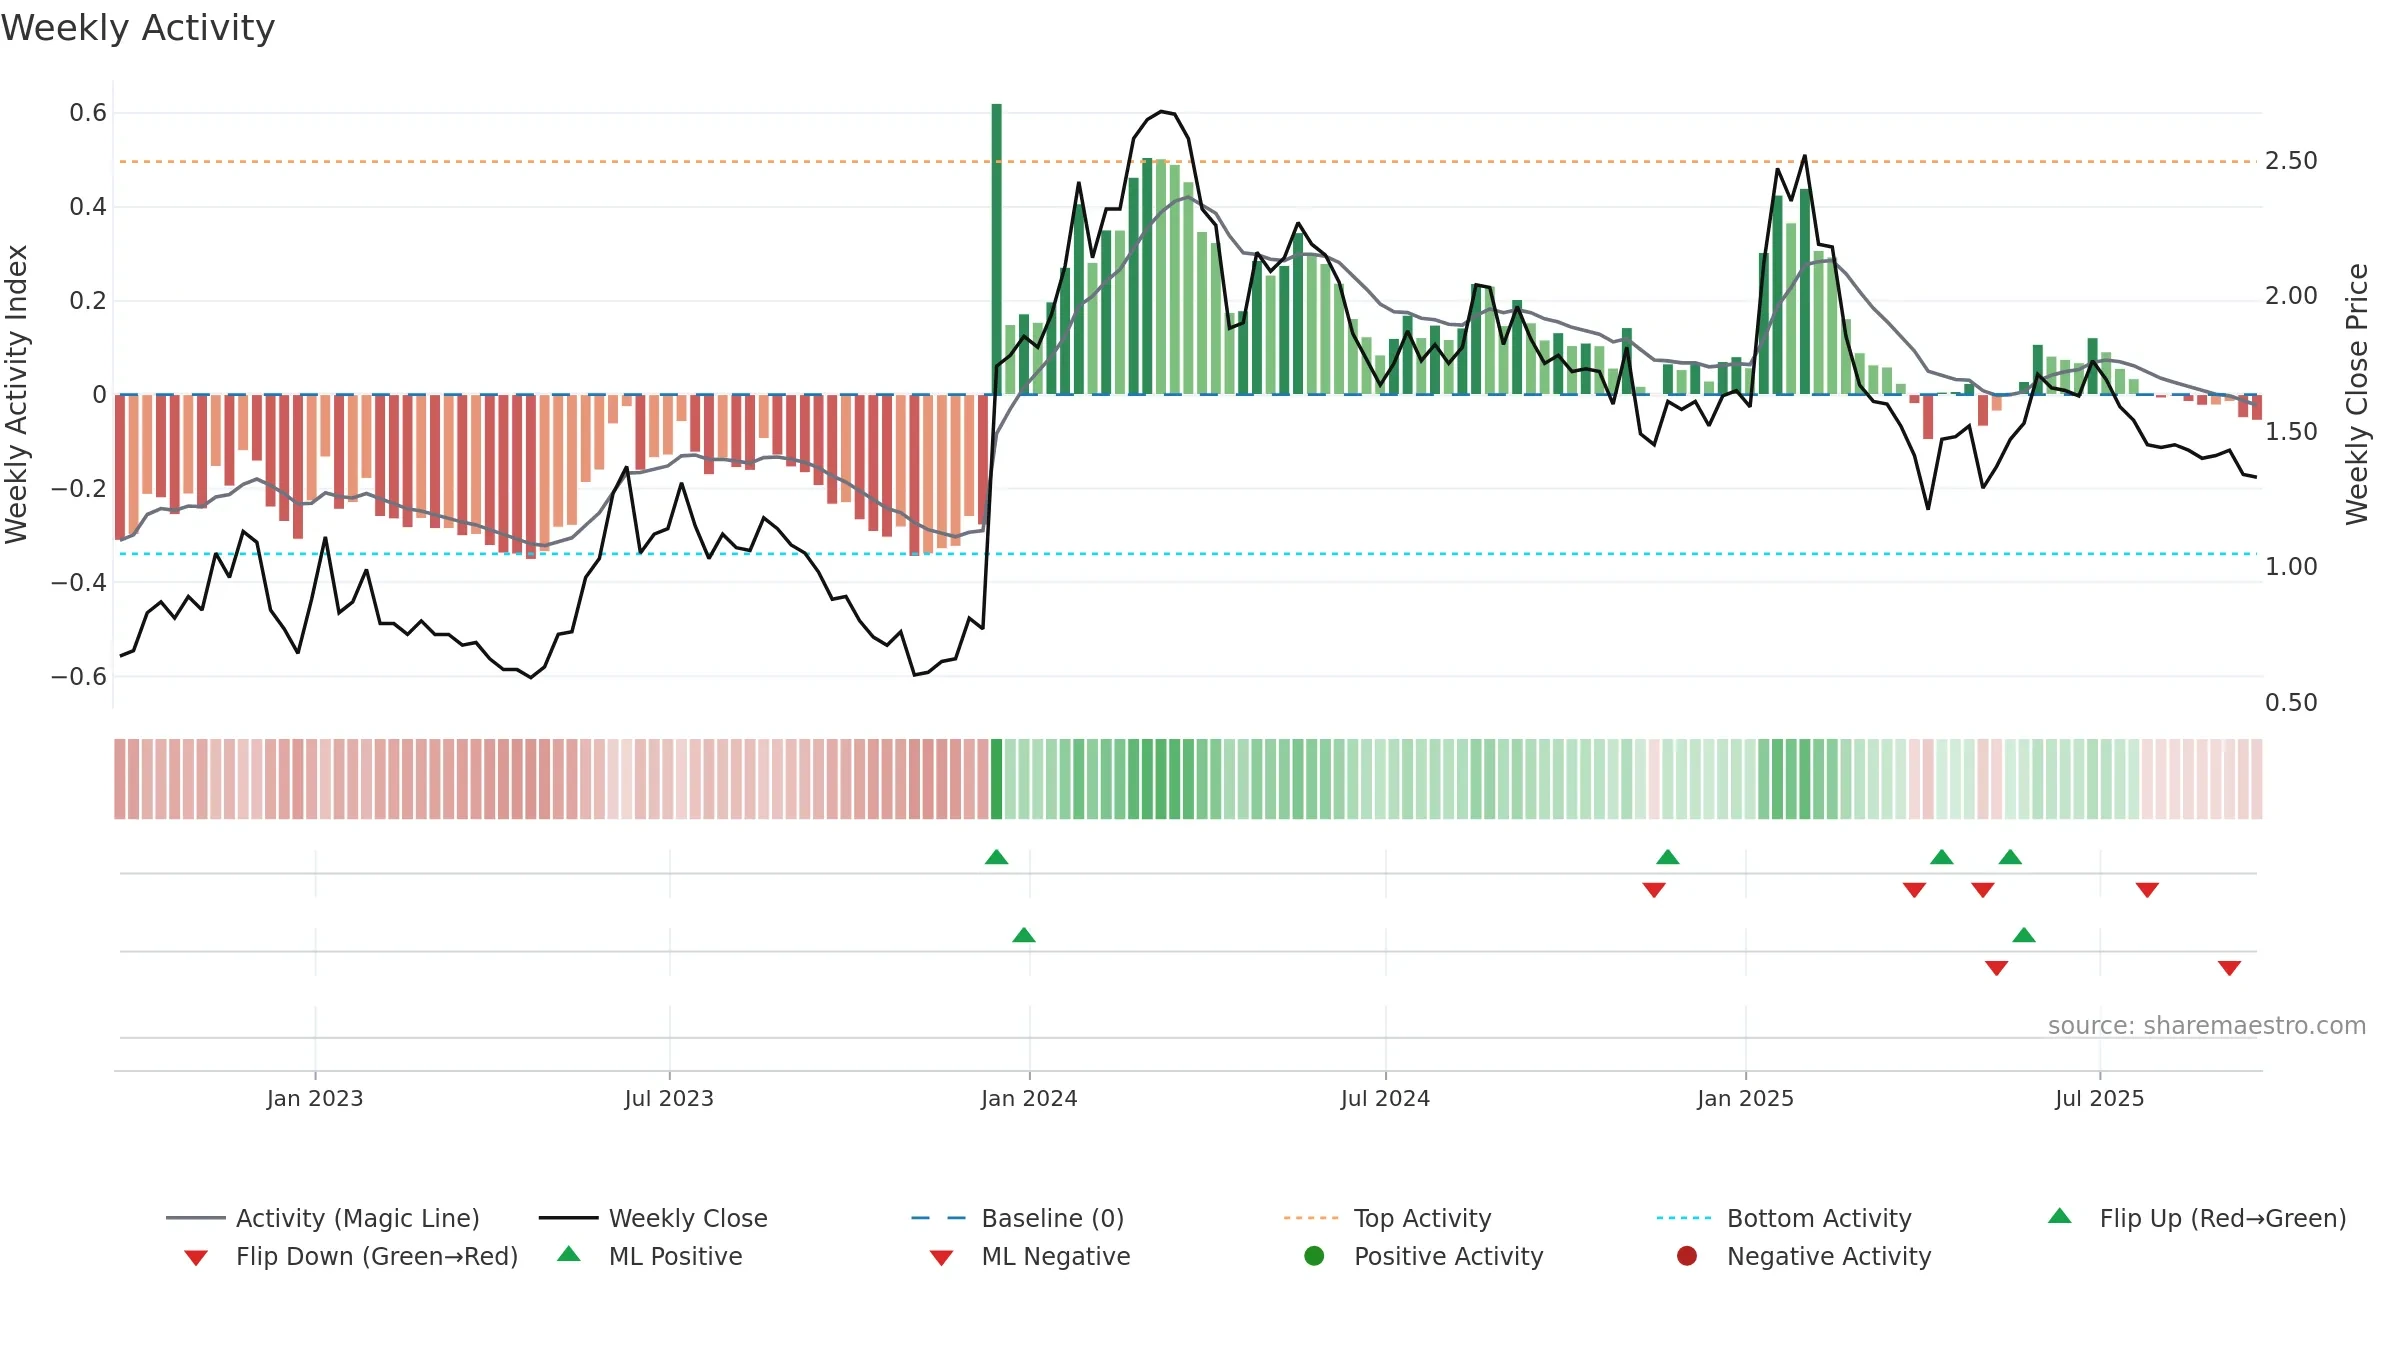Click the green triangle icon for Flip Up legend
2400x1350 pixels.
(2060, 1216)
